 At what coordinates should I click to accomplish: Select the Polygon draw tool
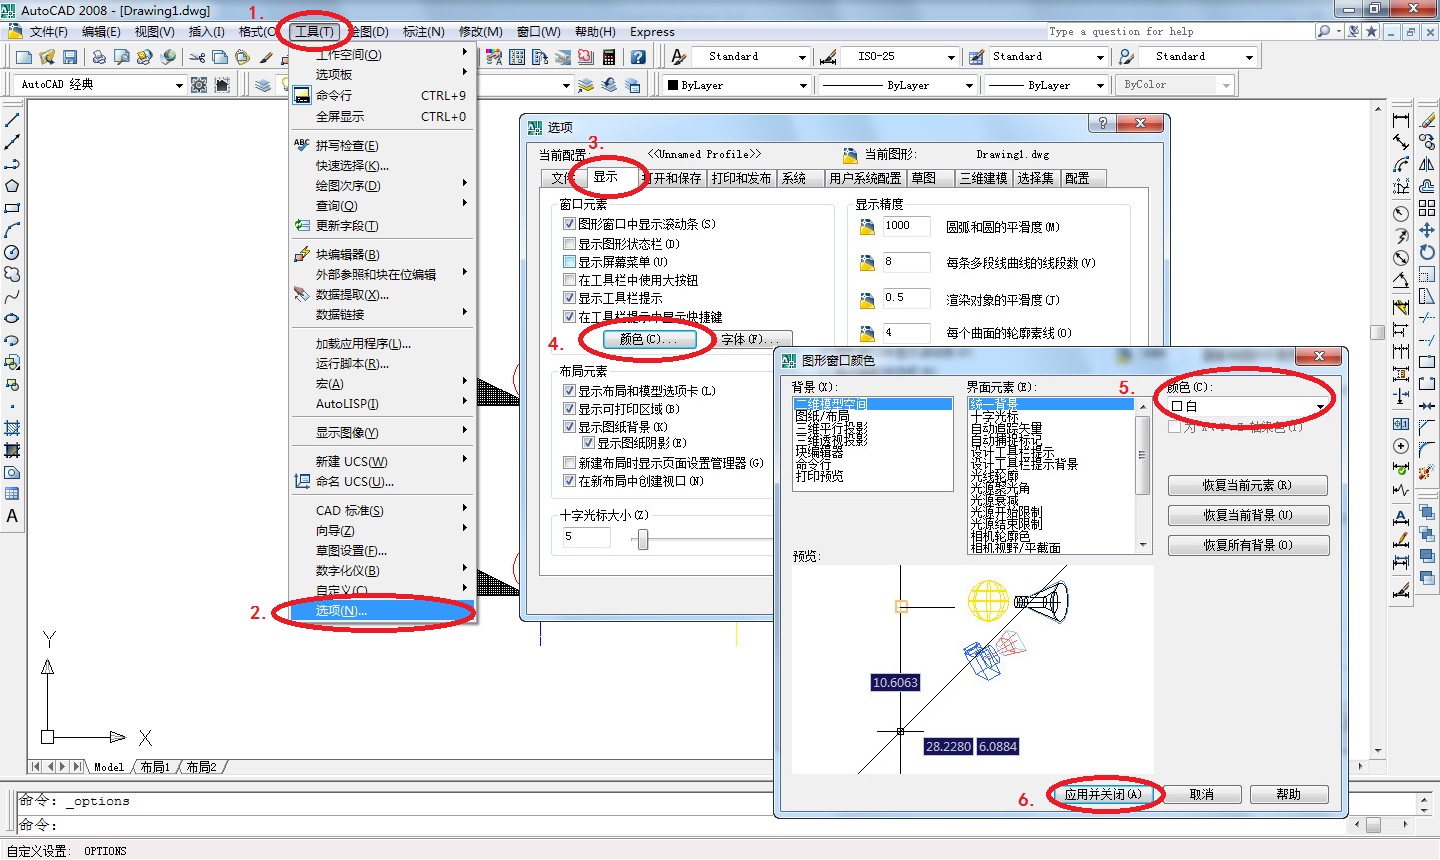pyautogui.click(x=12, y=186)
